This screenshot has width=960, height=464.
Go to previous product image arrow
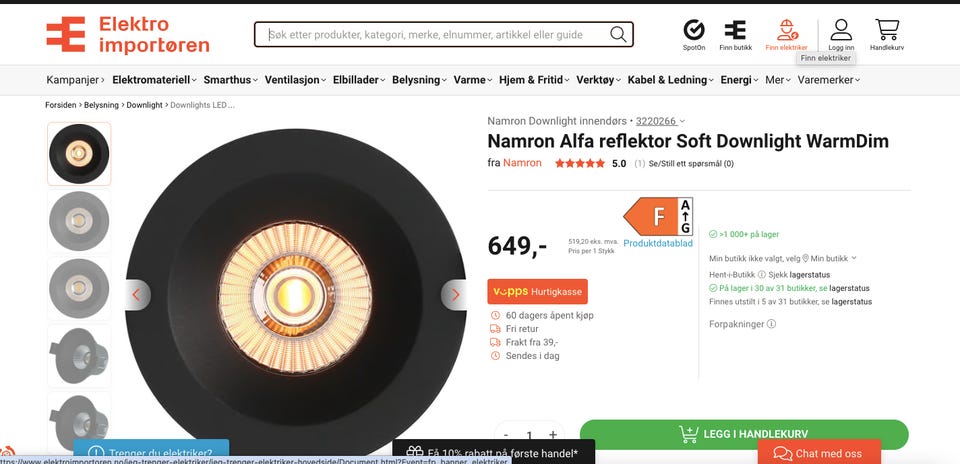click(x=137, y=295)
